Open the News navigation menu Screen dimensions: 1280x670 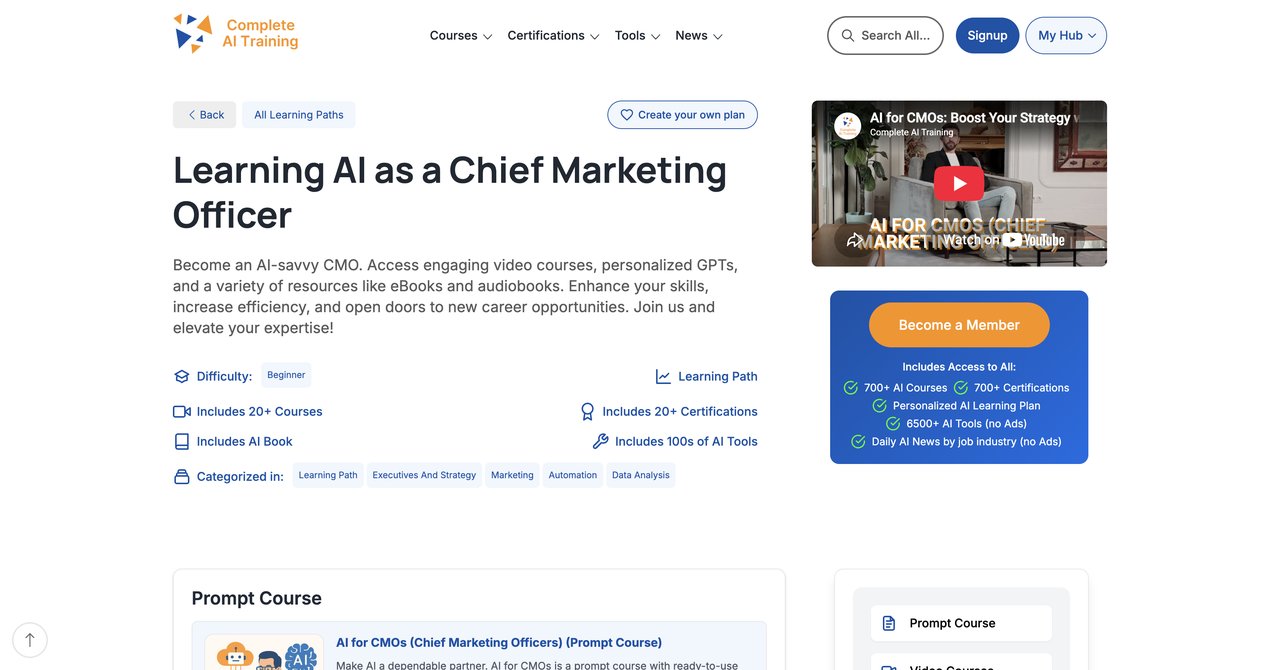(x=699, y=35)
